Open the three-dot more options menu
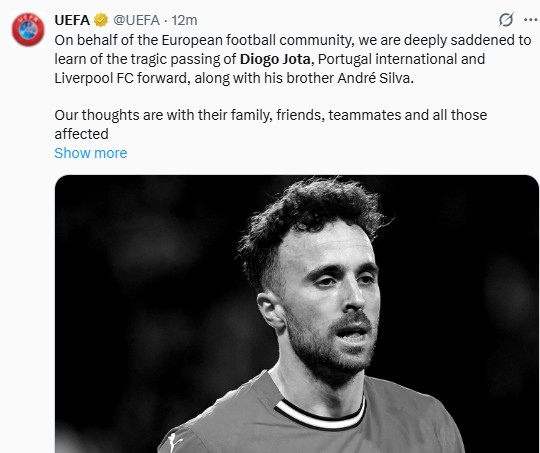Viewport: 540px width, 453px height. pos(530,20)
